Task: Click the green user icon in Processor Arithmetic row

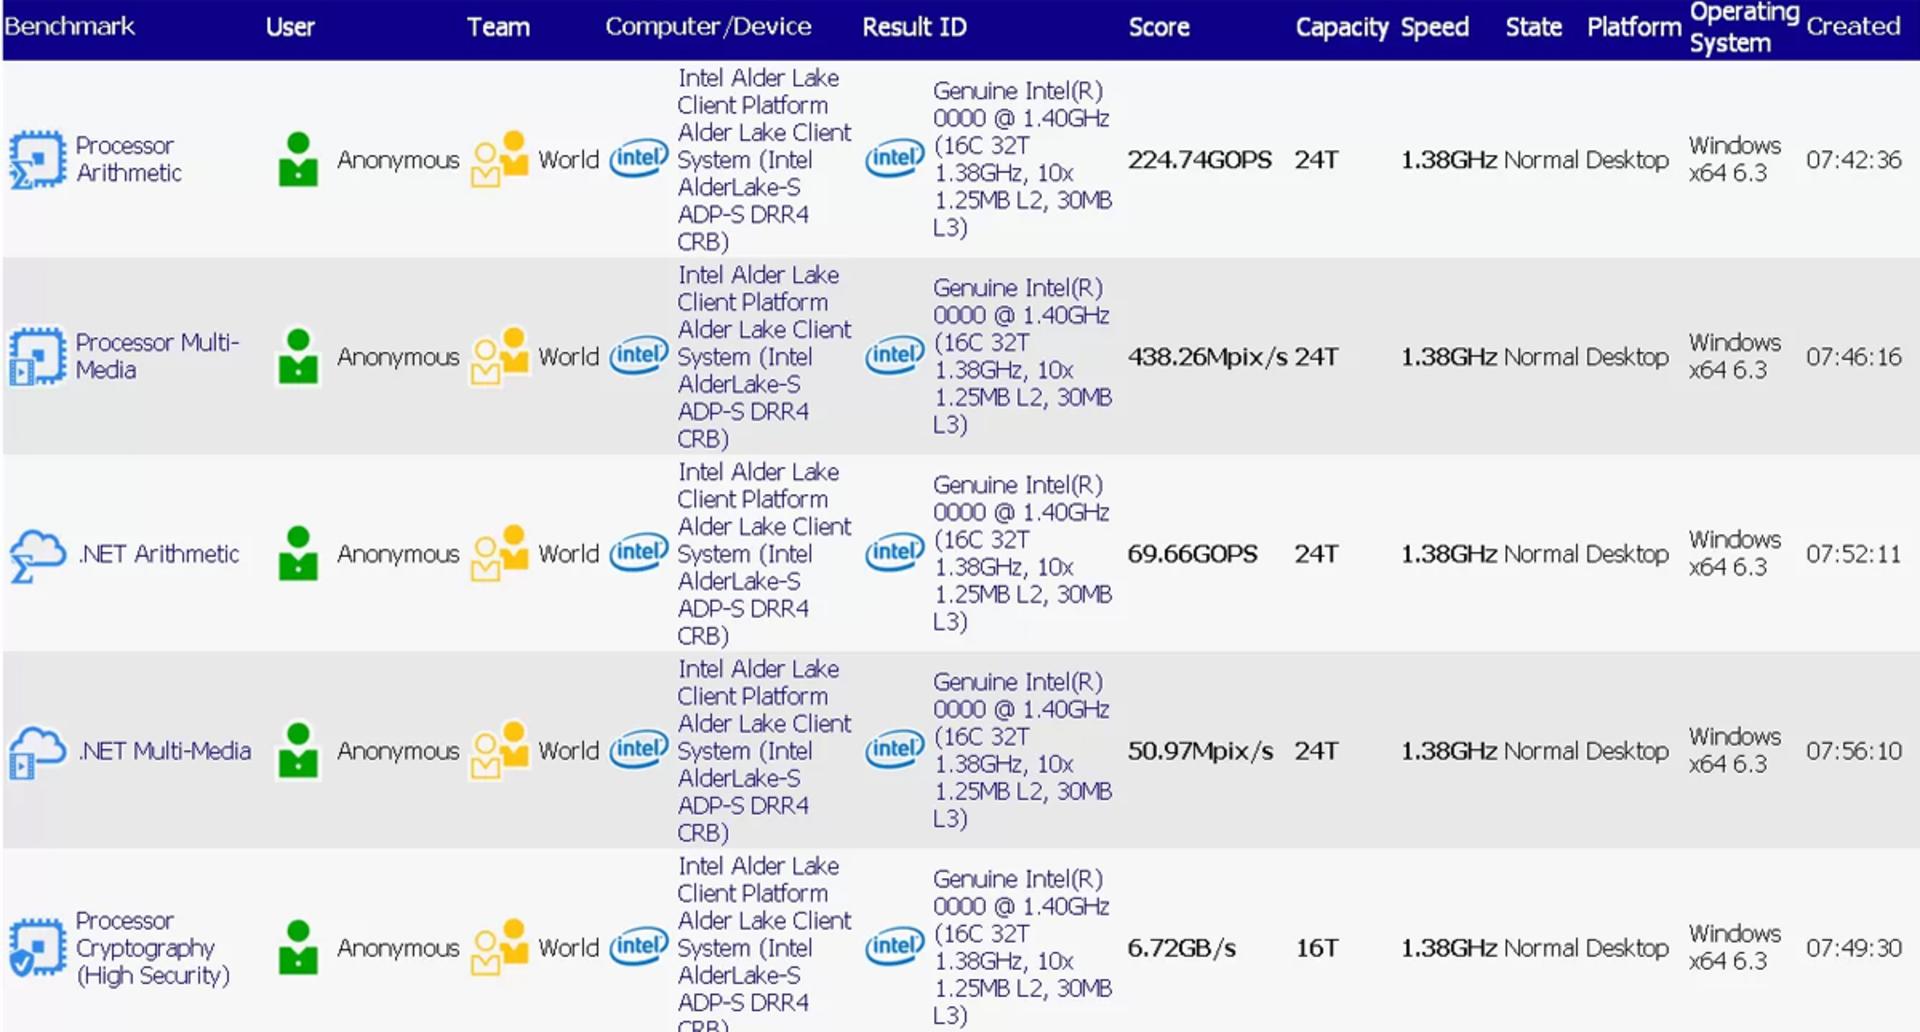Action: click(298, 159)
